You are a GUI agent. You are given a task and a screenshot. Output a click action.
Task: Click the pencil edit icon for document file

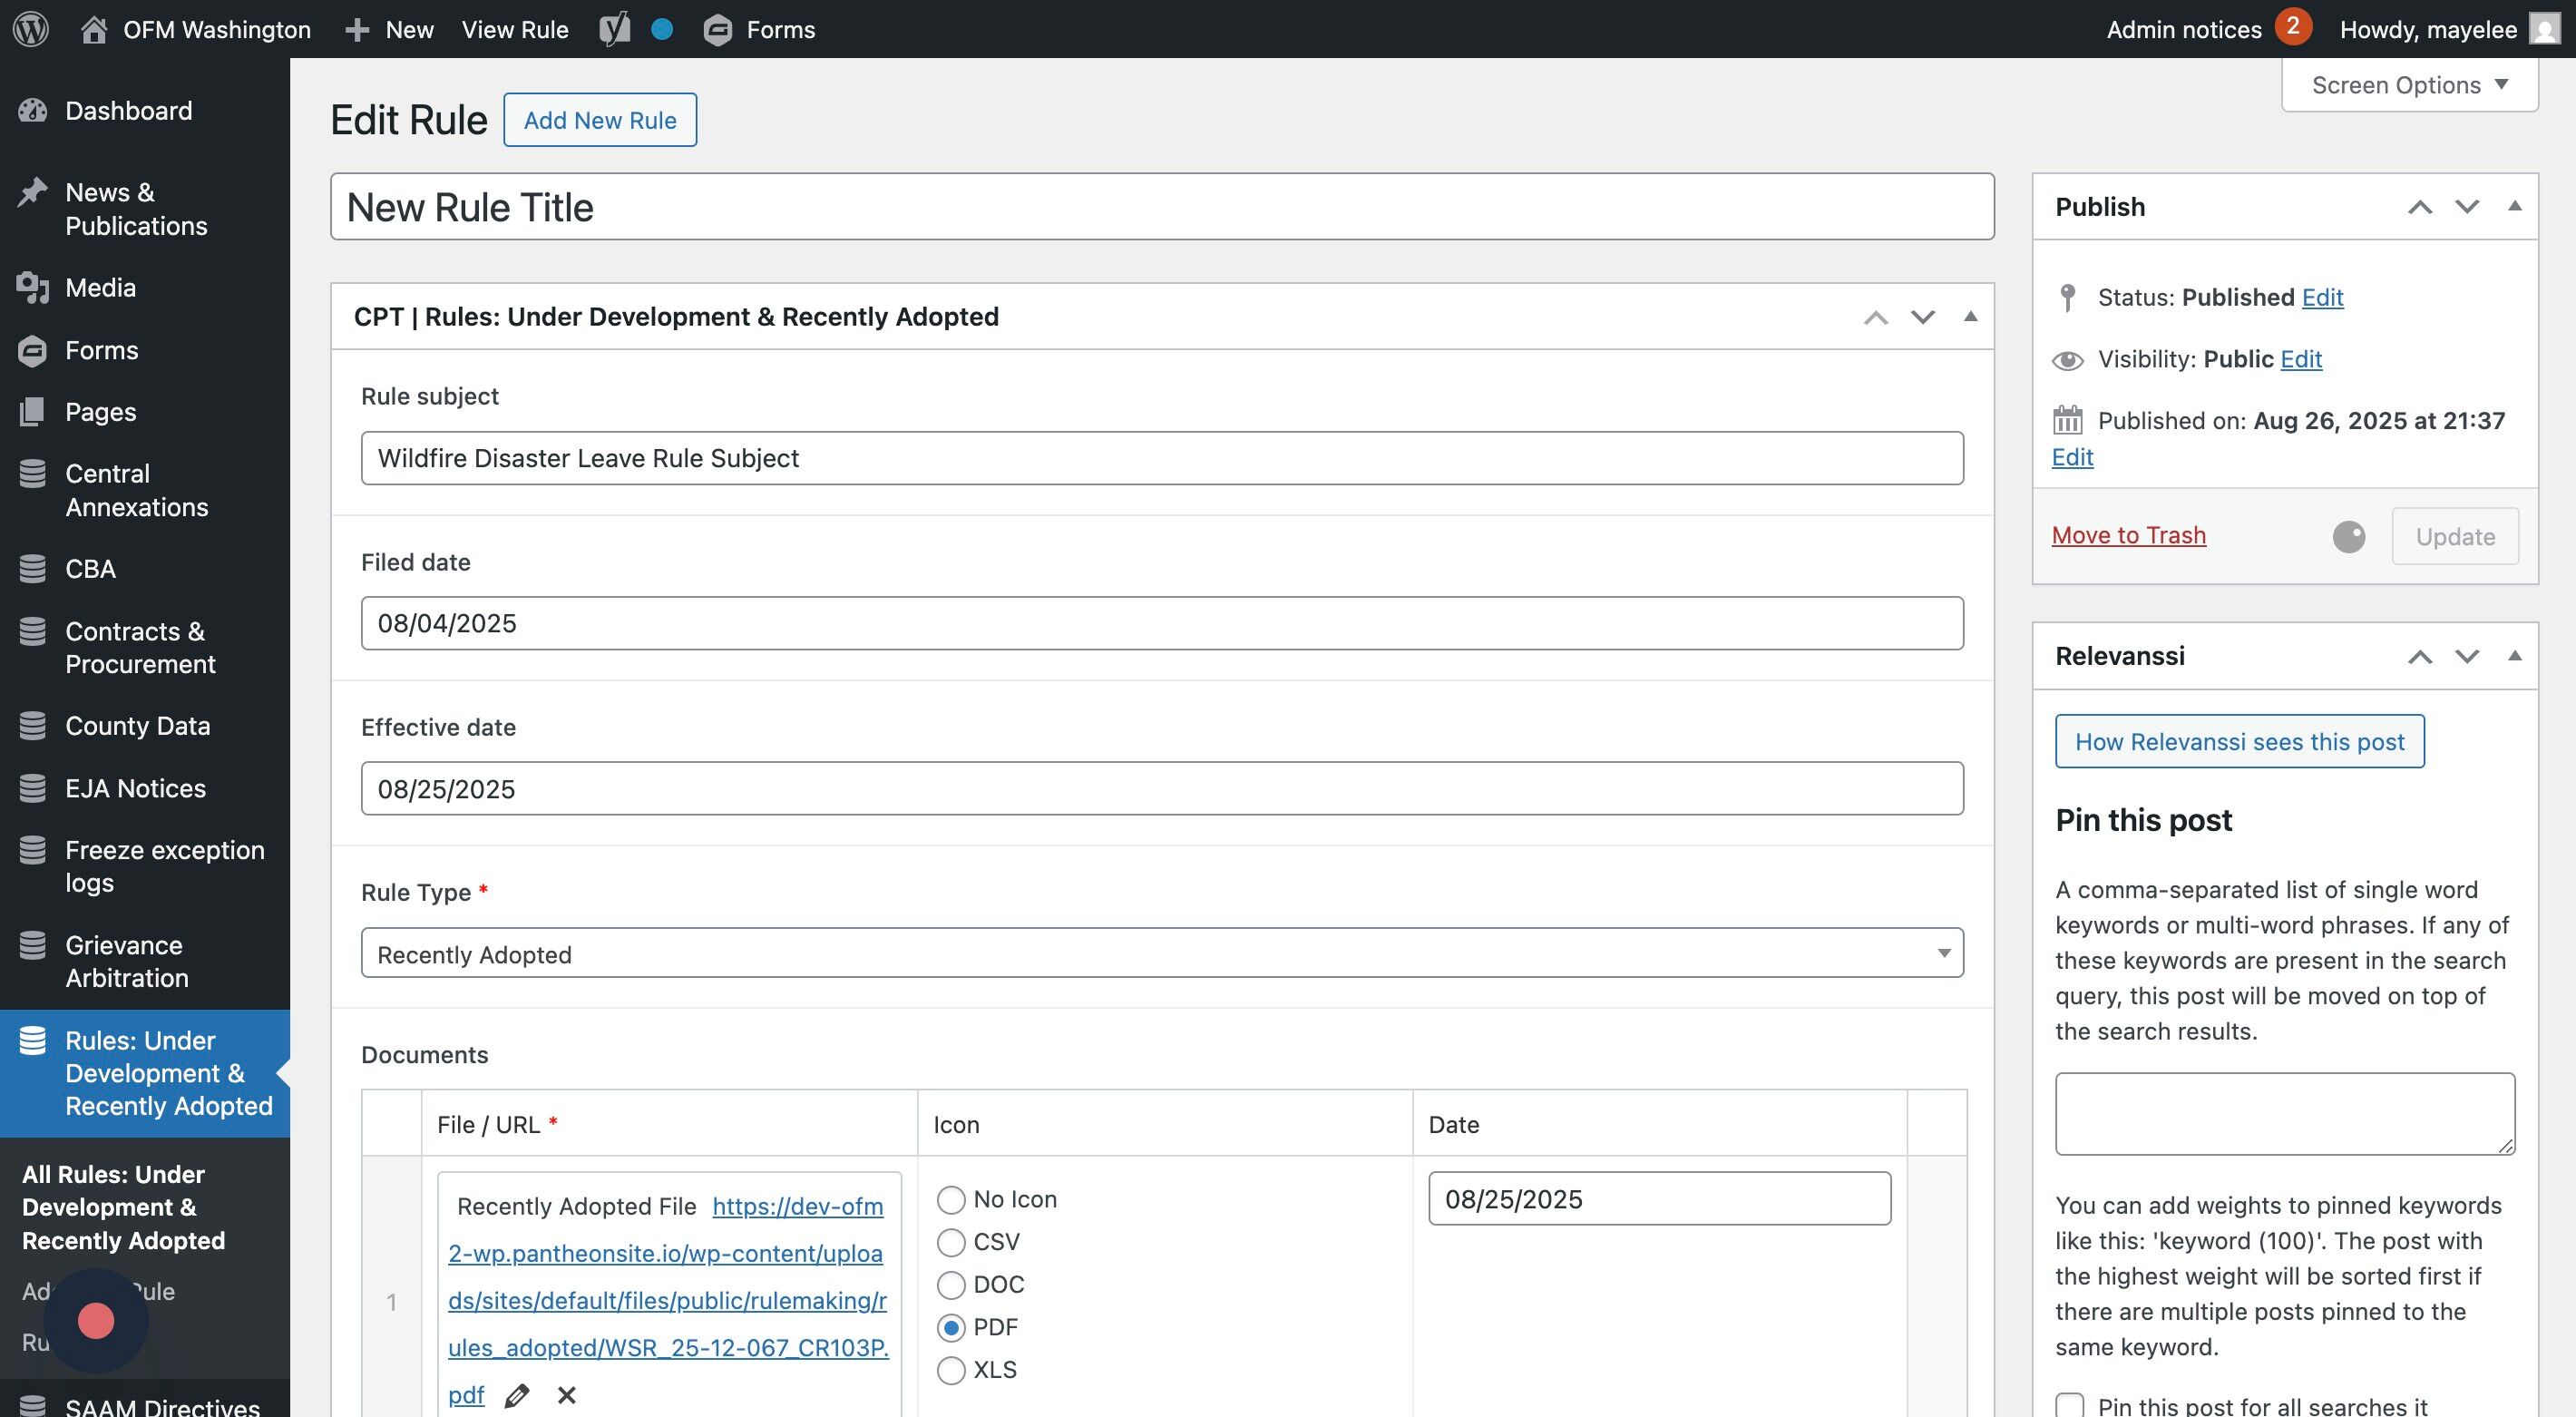click(x=517, y=1395)
